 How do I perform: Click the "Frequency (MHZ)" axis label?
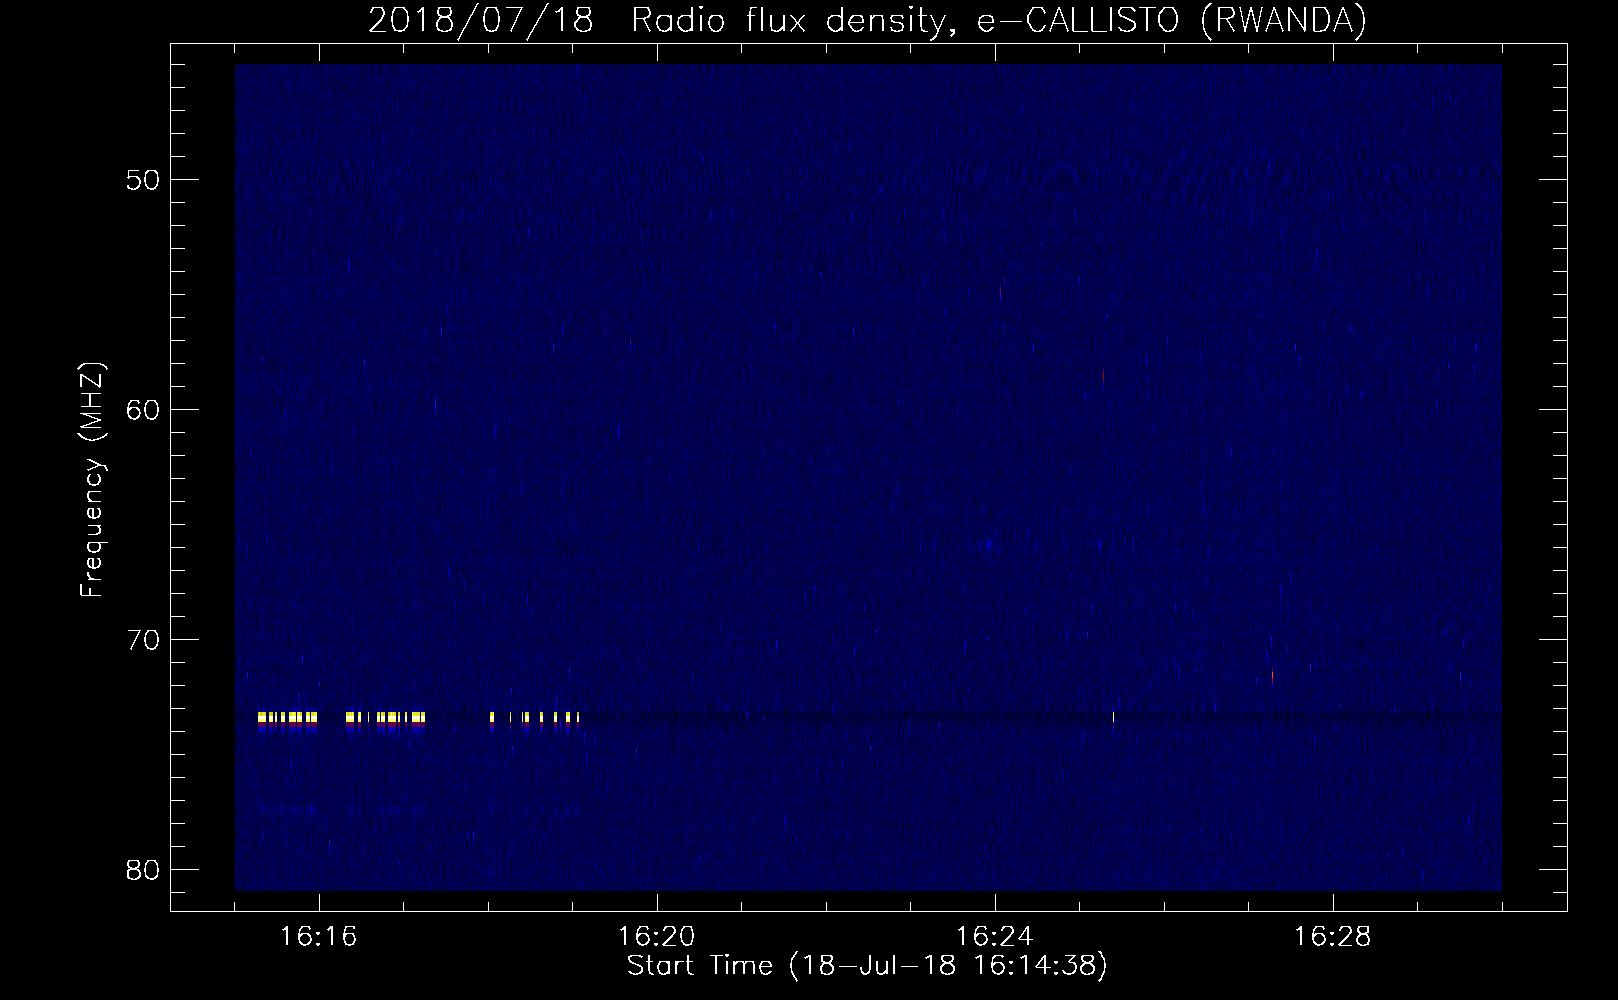click(92, 480)
